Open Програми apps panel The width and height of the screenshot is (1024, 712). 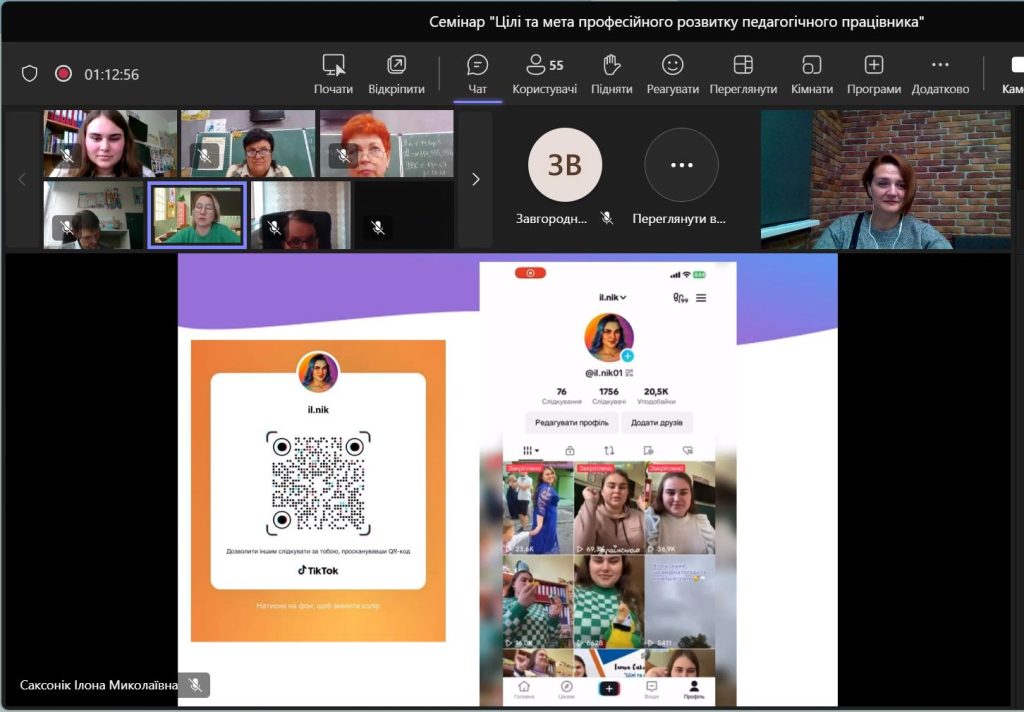coord(874,74)
